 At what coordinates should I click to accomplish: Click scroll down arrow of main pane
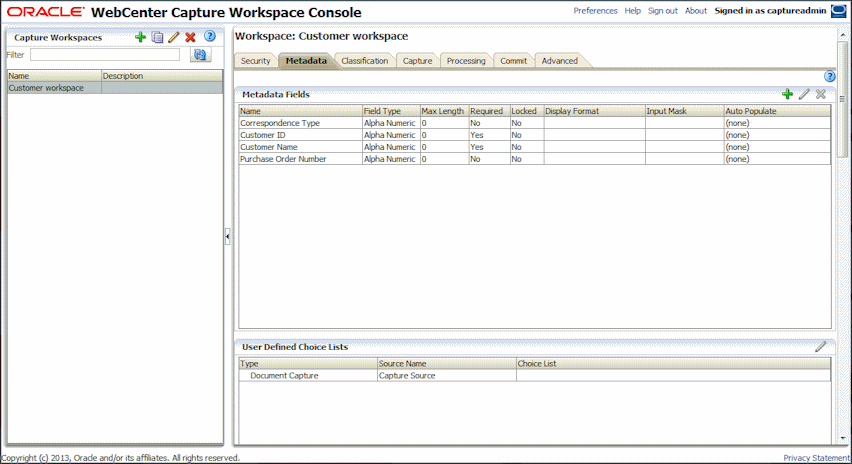coord(843,438)
